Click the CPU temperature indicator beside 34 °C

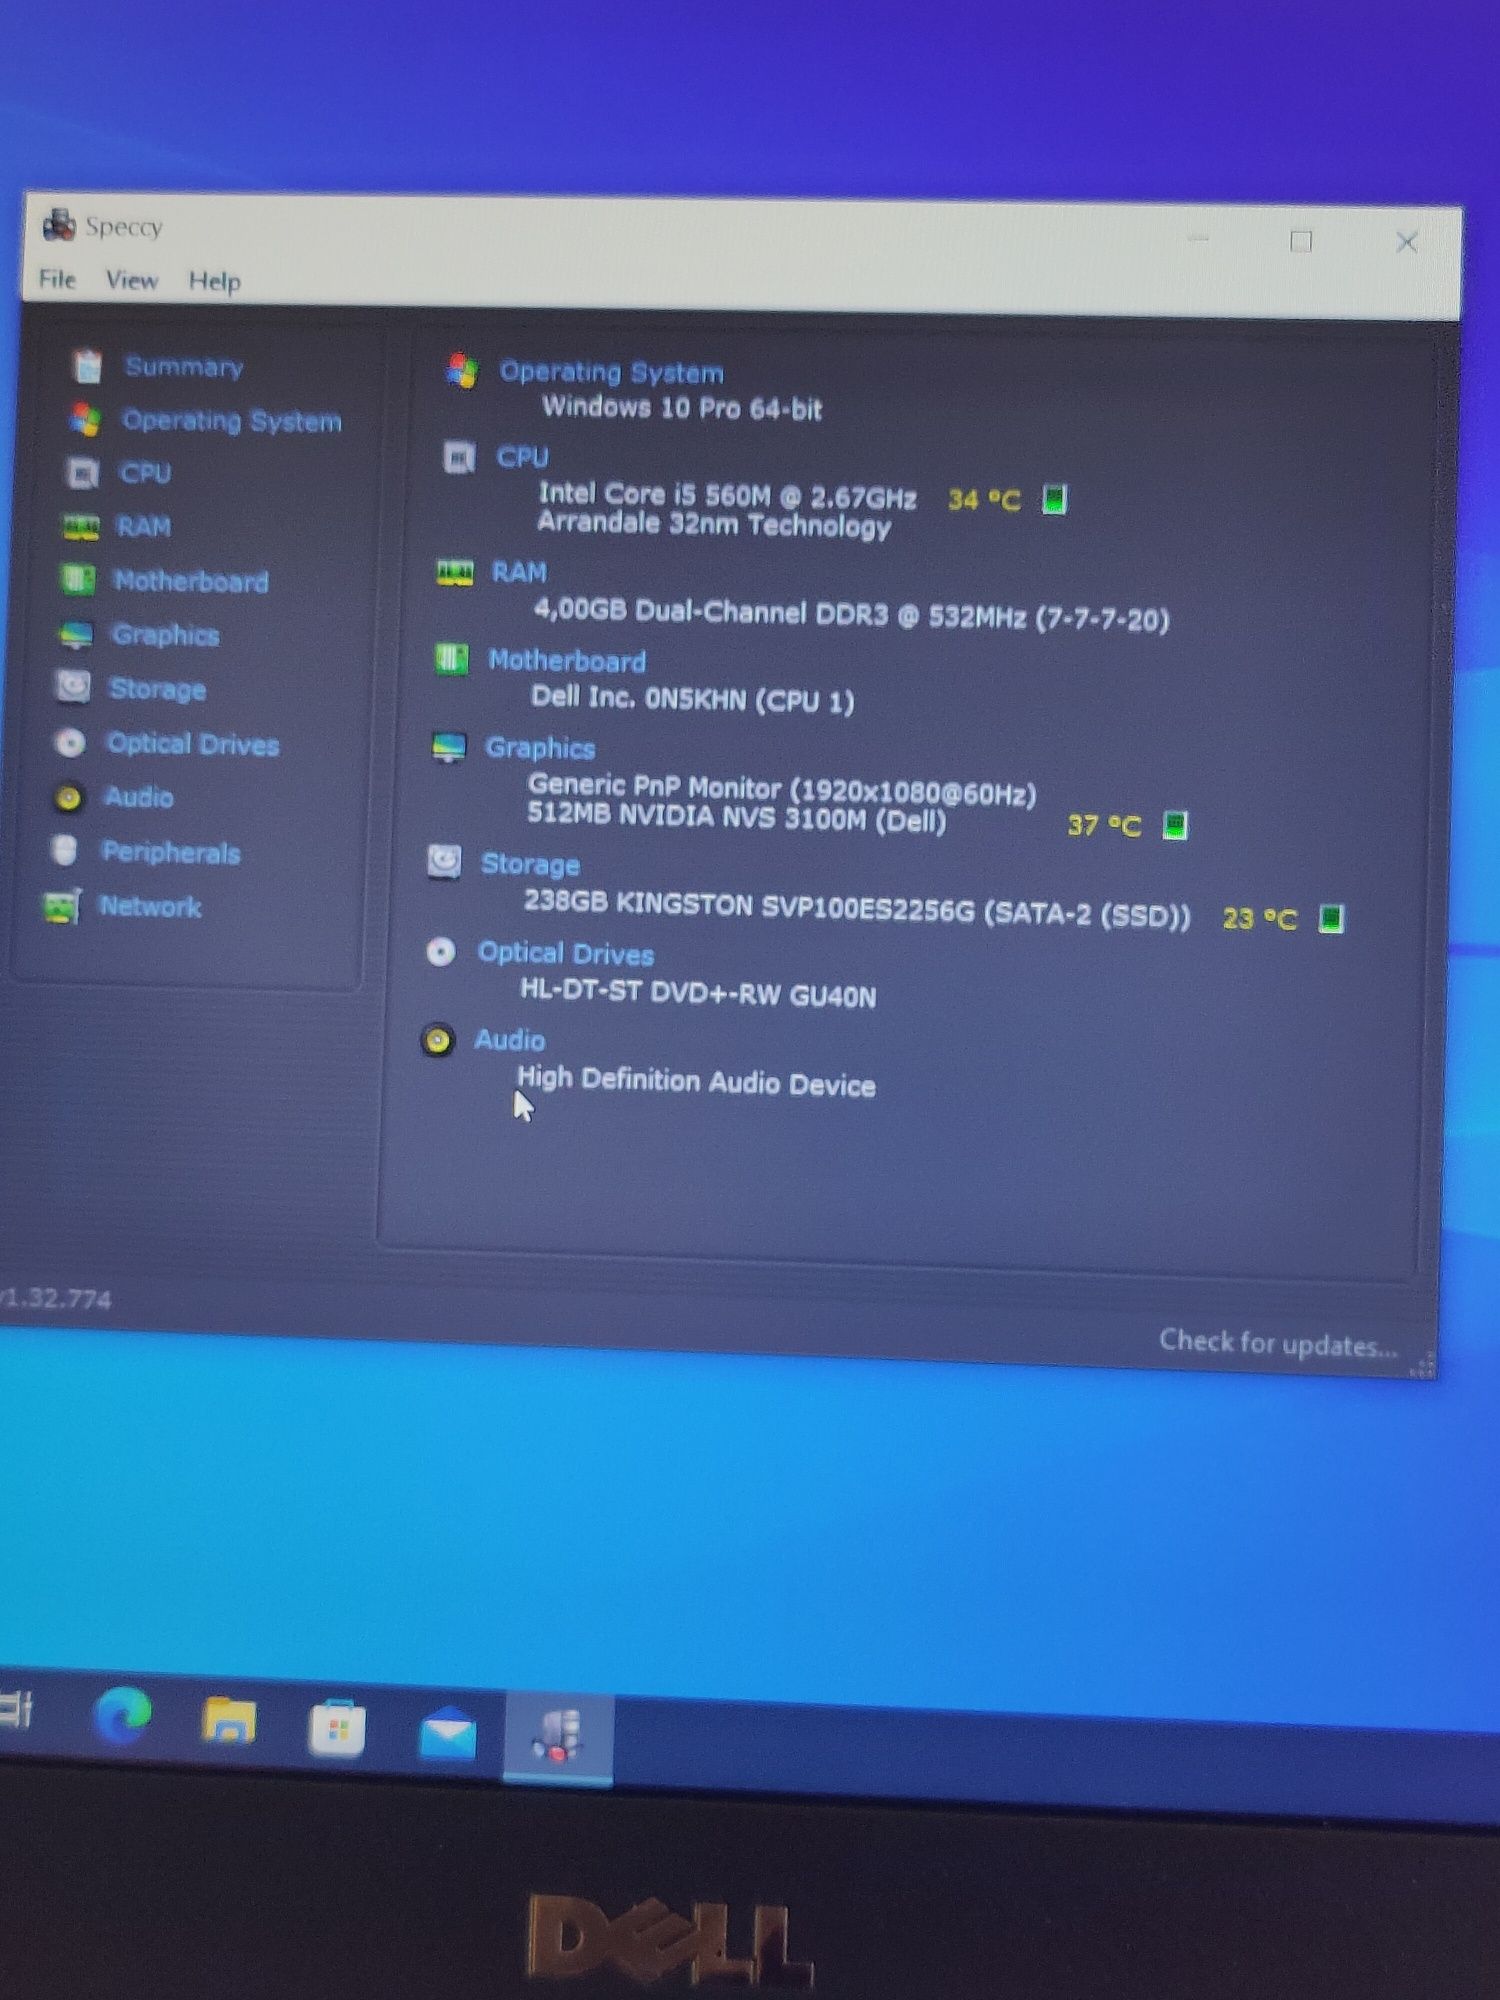(1054, 499)
